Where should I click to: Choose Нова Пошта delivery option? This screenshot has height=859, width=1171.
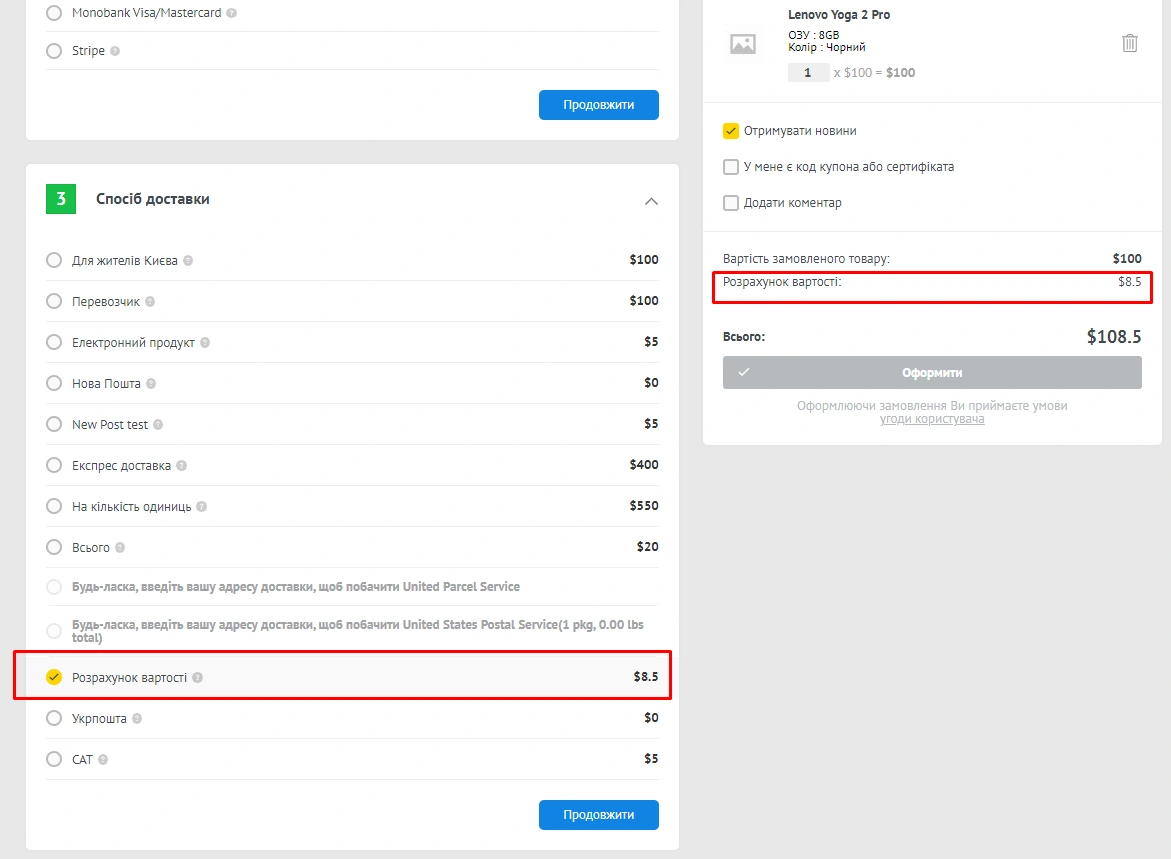[x=54, y=383]
